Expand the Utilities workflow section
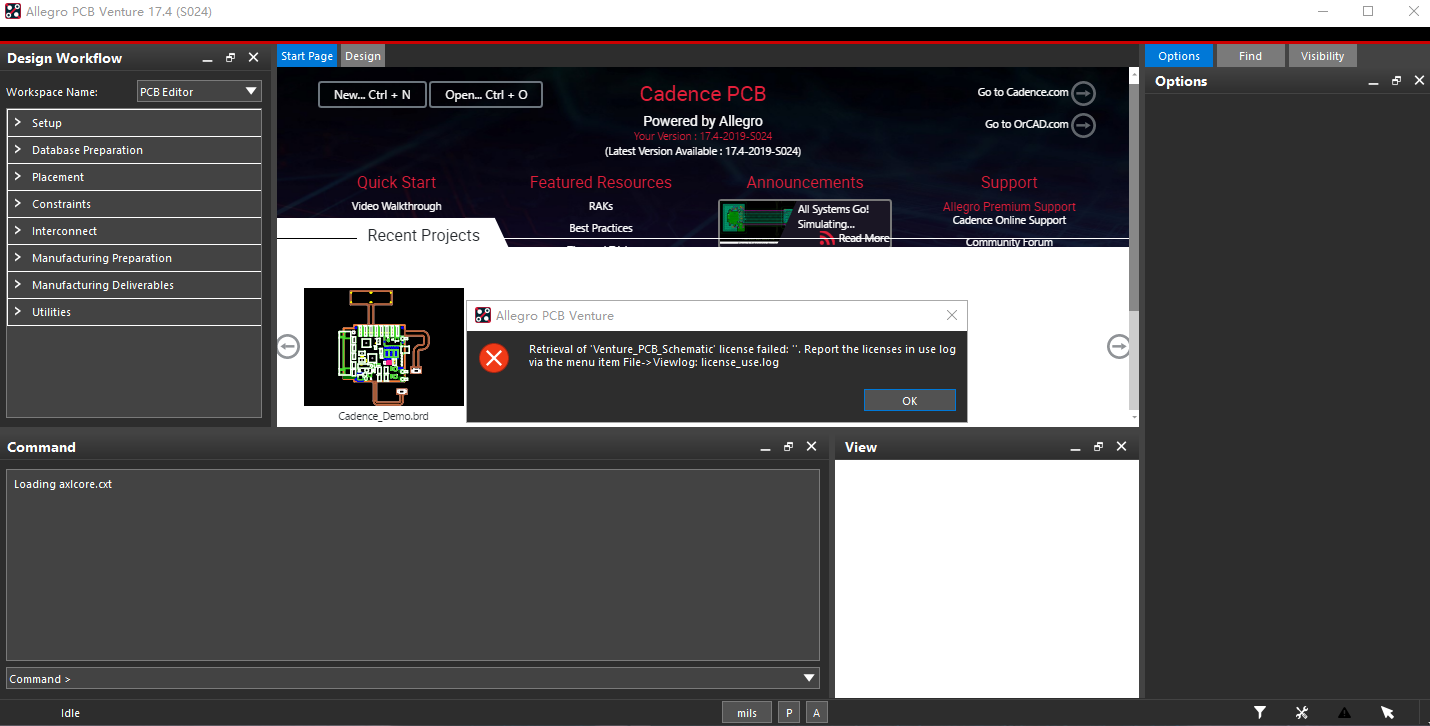 (134, 312)
